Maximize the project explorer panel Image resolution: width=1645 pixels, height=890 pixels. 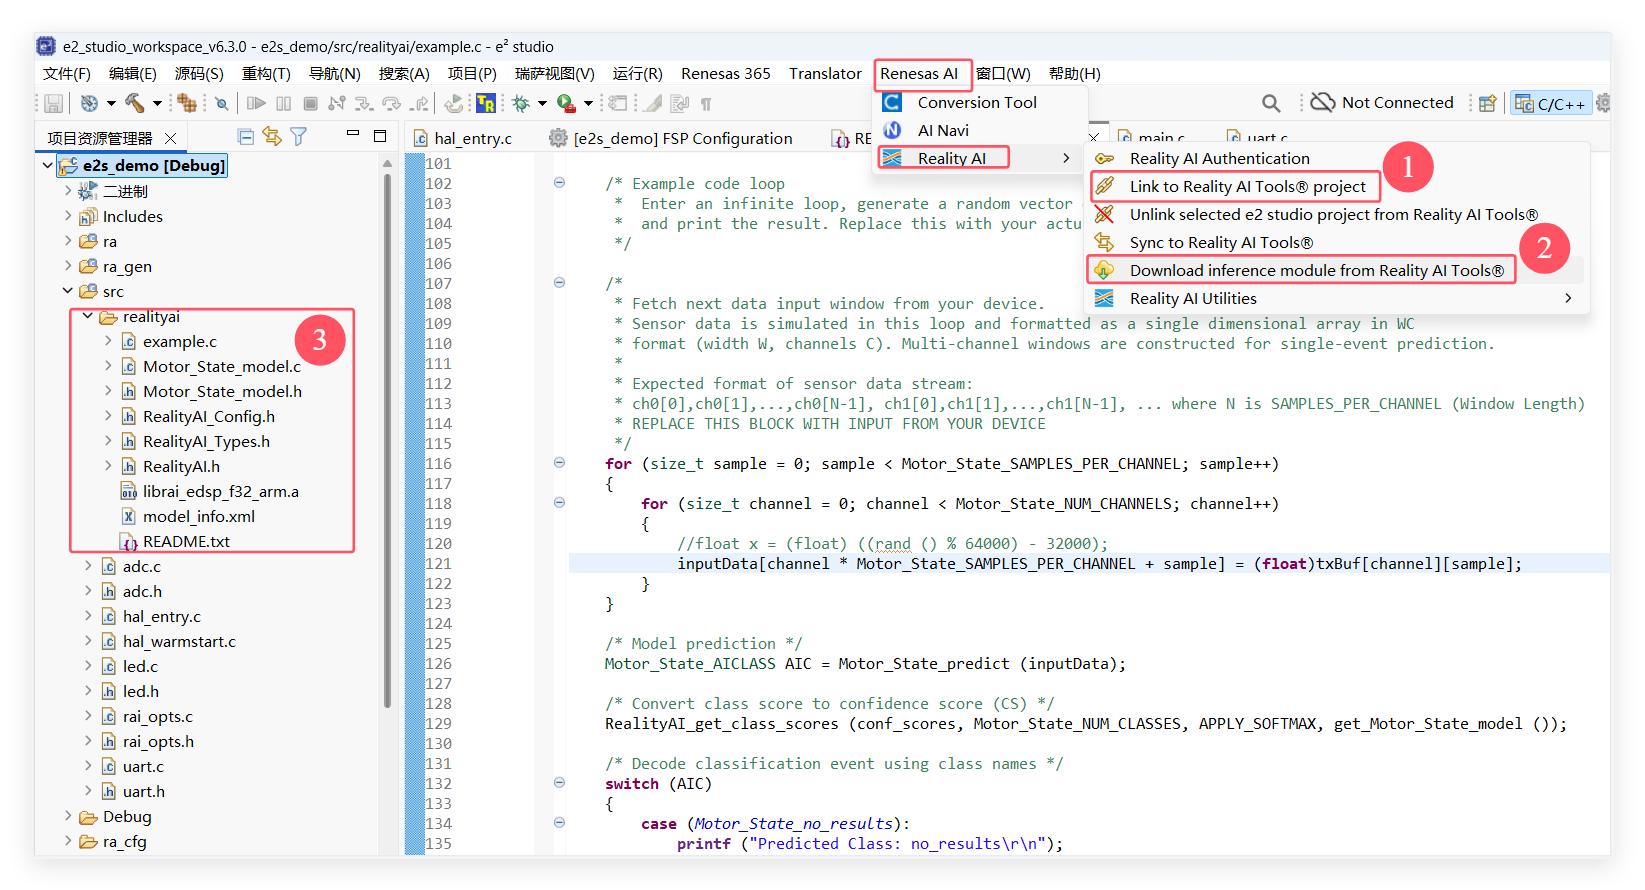pyautogui.click(x=380, y=135)
